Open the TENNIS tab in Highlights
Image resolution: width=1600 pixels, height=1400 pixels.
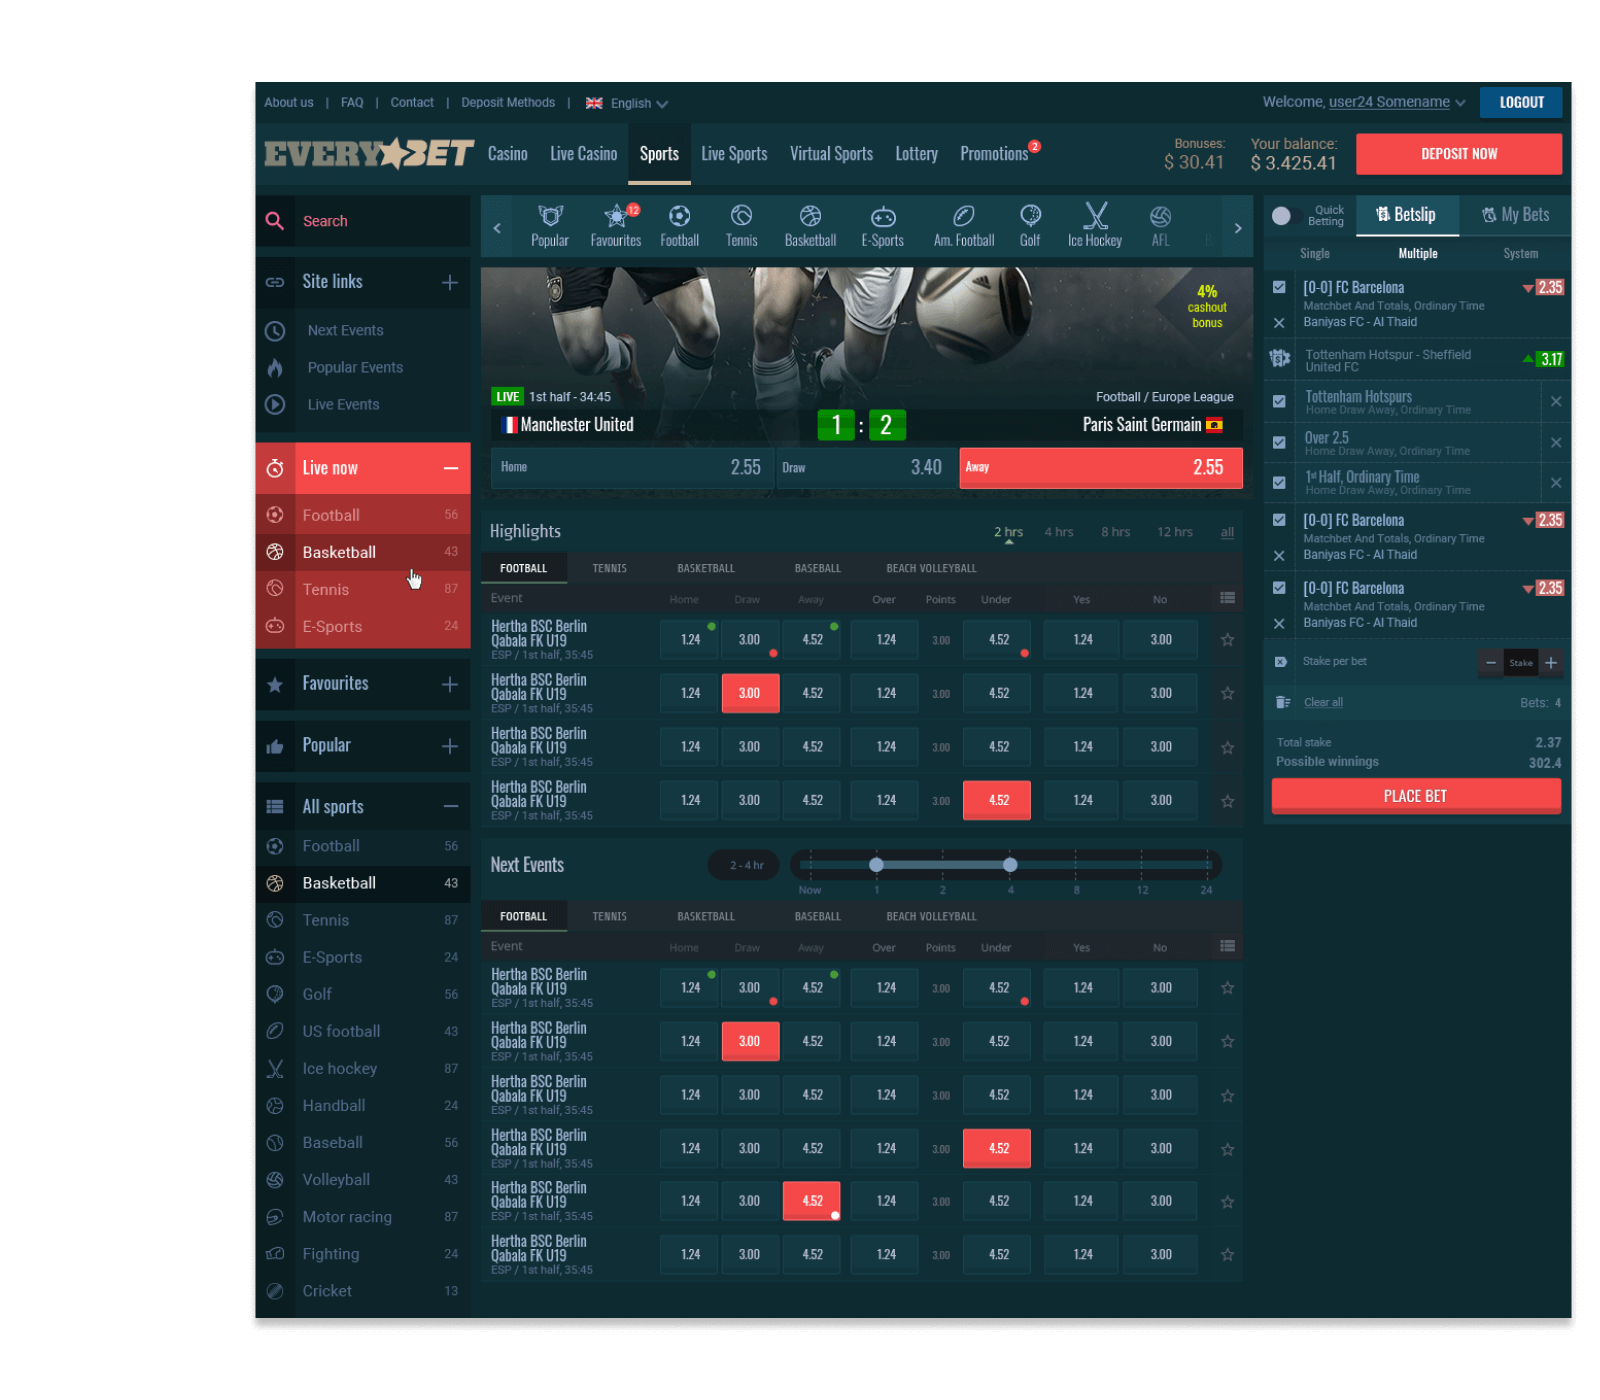[x=609, y=567]
